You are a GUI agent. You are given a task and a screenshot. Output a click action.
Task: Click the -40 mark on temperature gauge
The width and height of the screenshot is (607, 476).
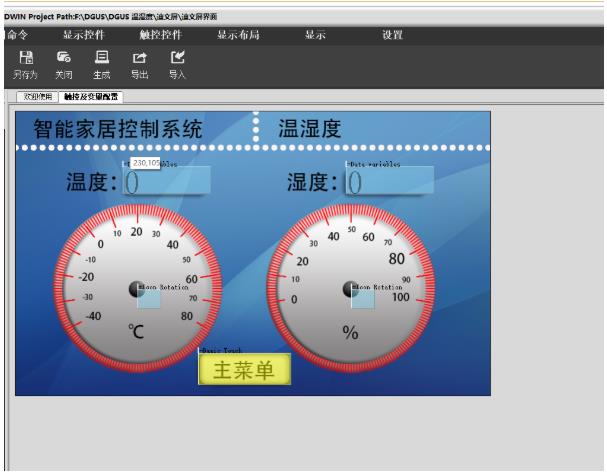point(93,316)
